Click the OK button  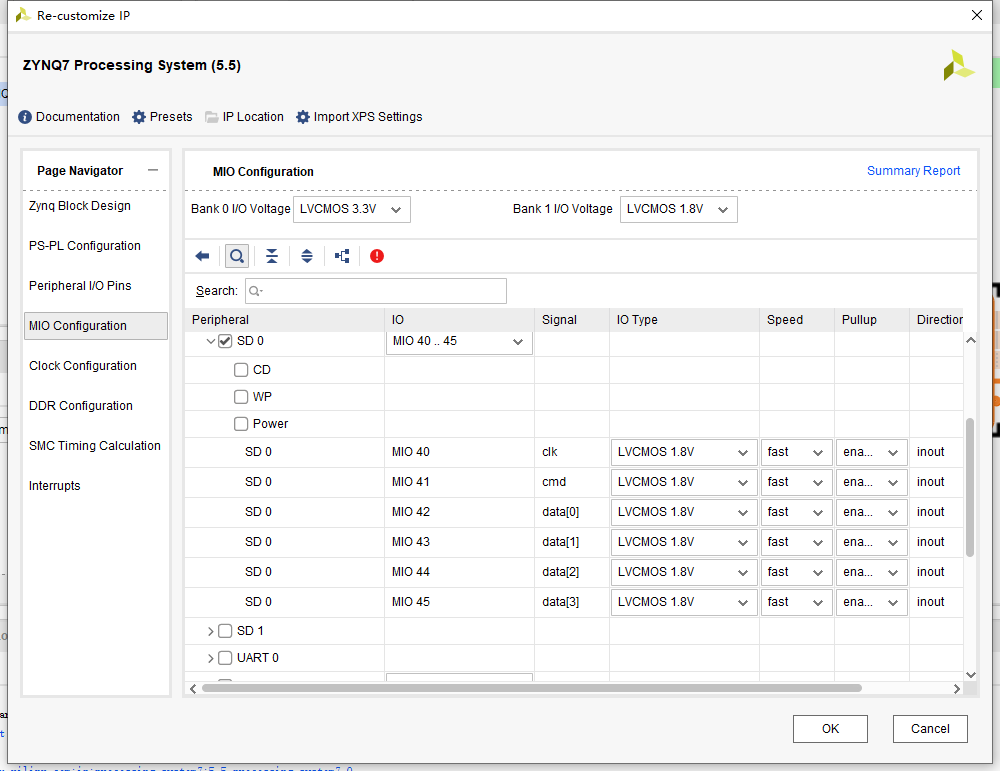point(830,729)
